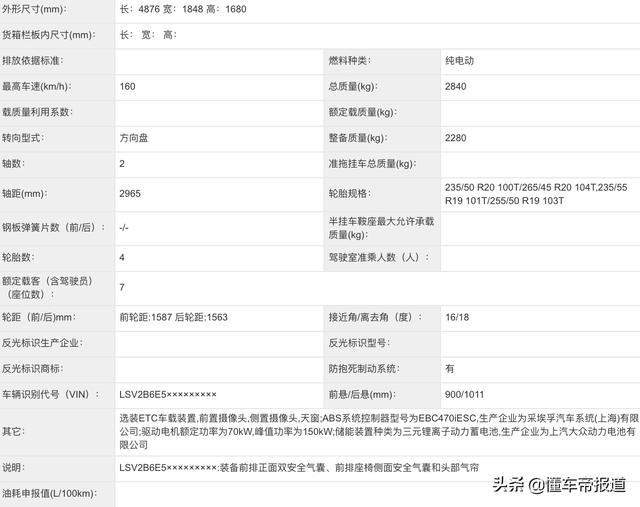This screenshot has height=507, width=640.
Task: Select the approach angle value 16/18
Action: pyautogui.click(x=457, y=317)
